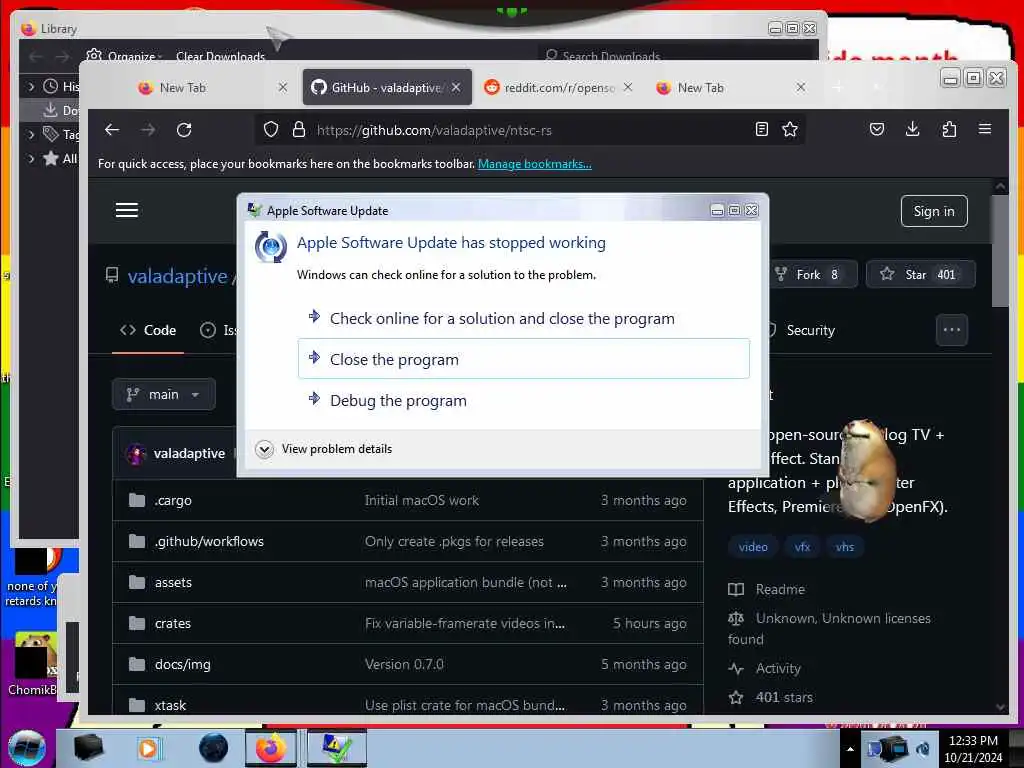Expand History item in Library window
Screen dimensions: 1024x768
click(x=31, y=86)
